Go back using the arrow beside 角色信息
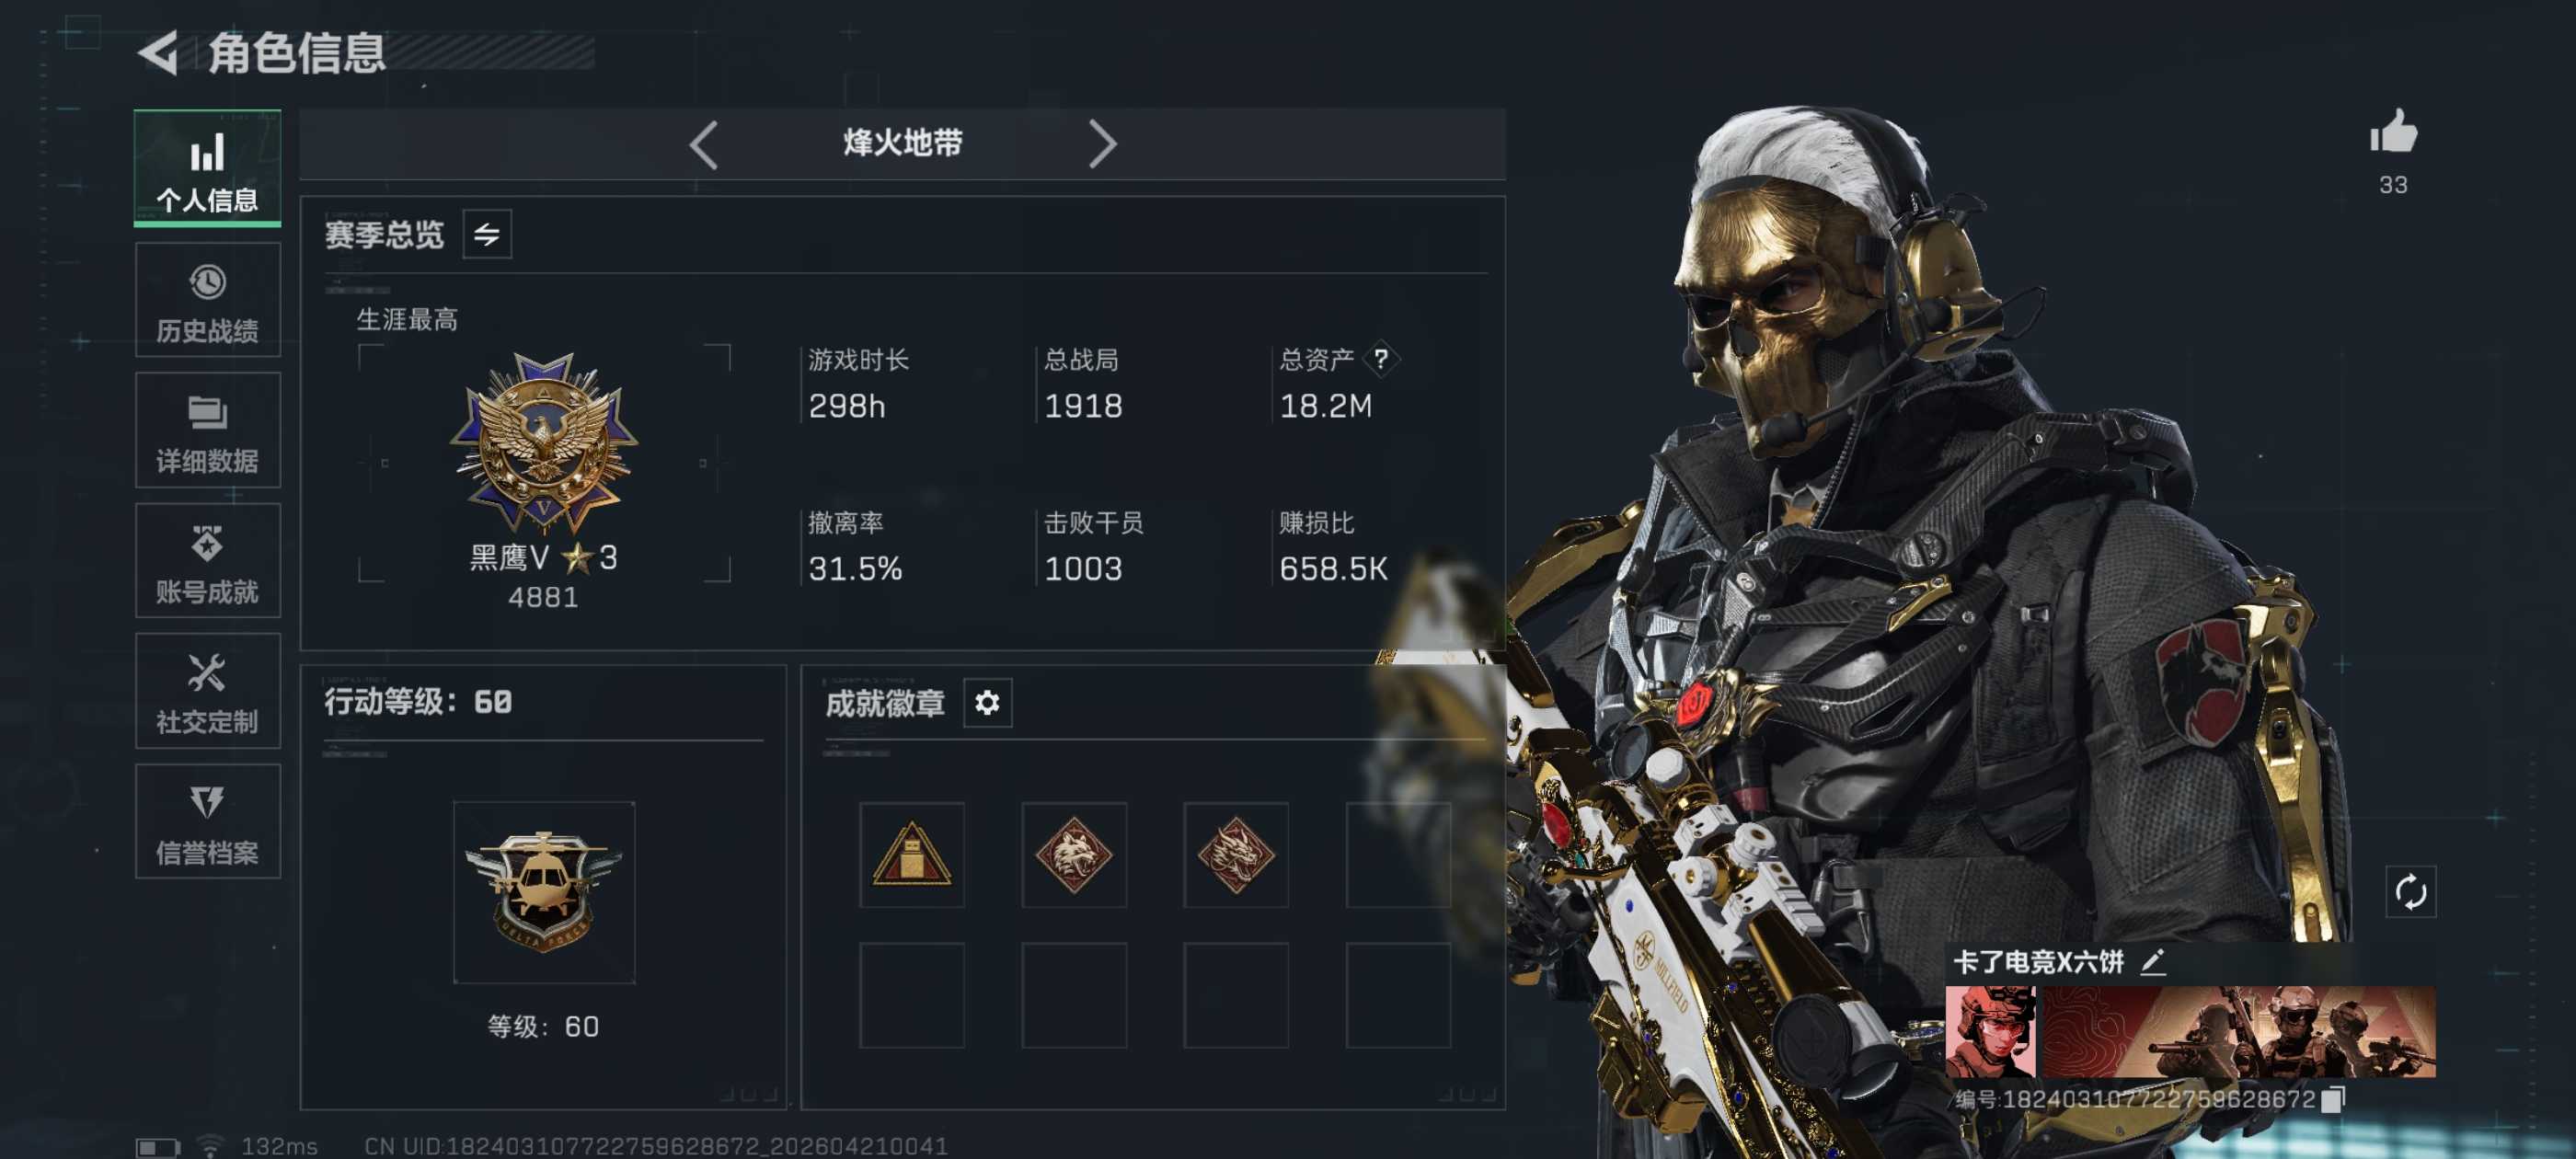 pos(158,52)
